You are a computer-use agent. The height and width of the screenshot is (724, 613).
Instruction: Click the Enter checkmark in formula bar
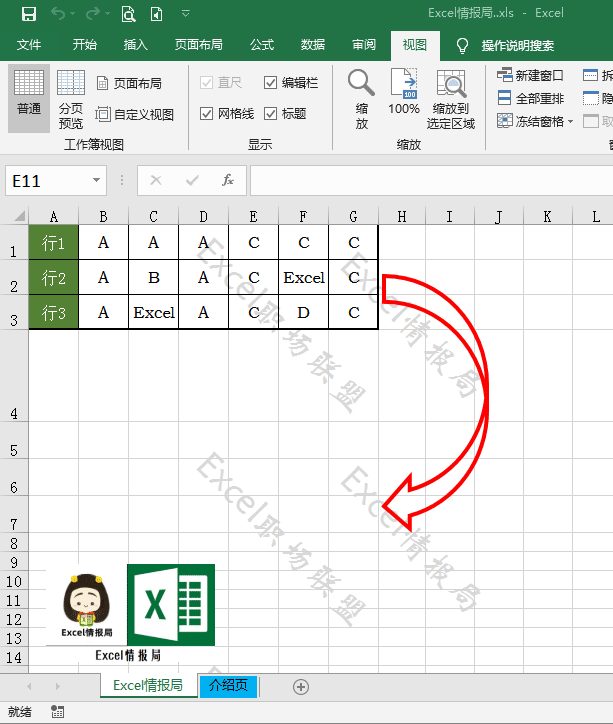point(192,180)
